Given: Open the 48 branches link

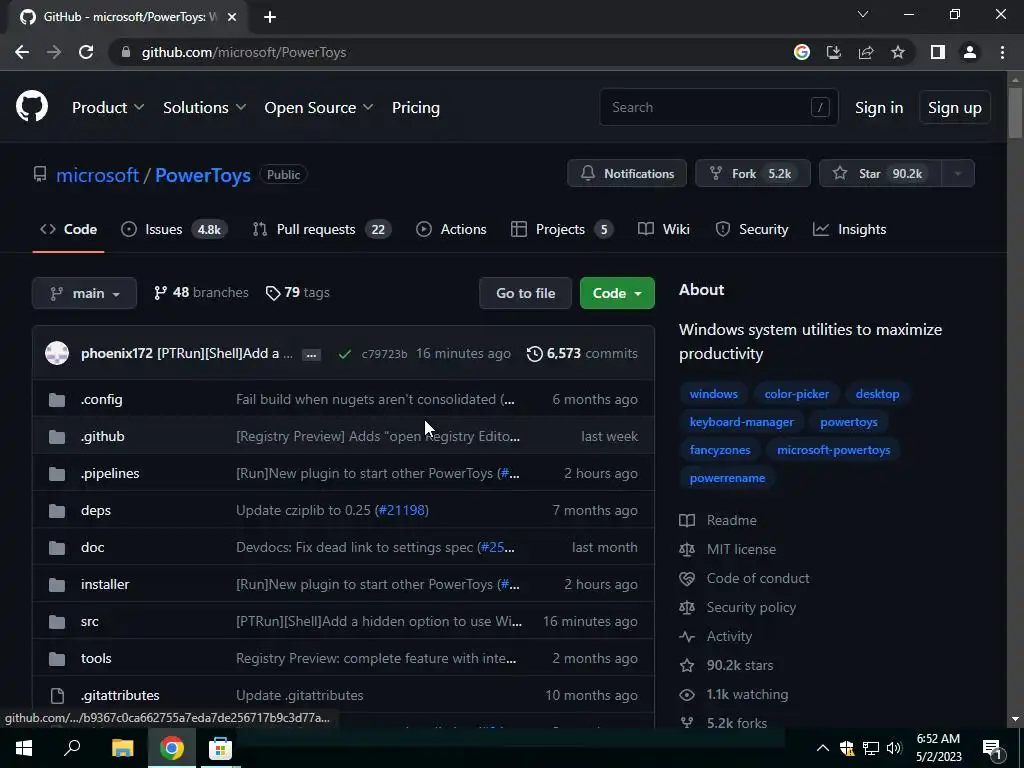Looking at the screenshot, I should [x=201, y=293].
